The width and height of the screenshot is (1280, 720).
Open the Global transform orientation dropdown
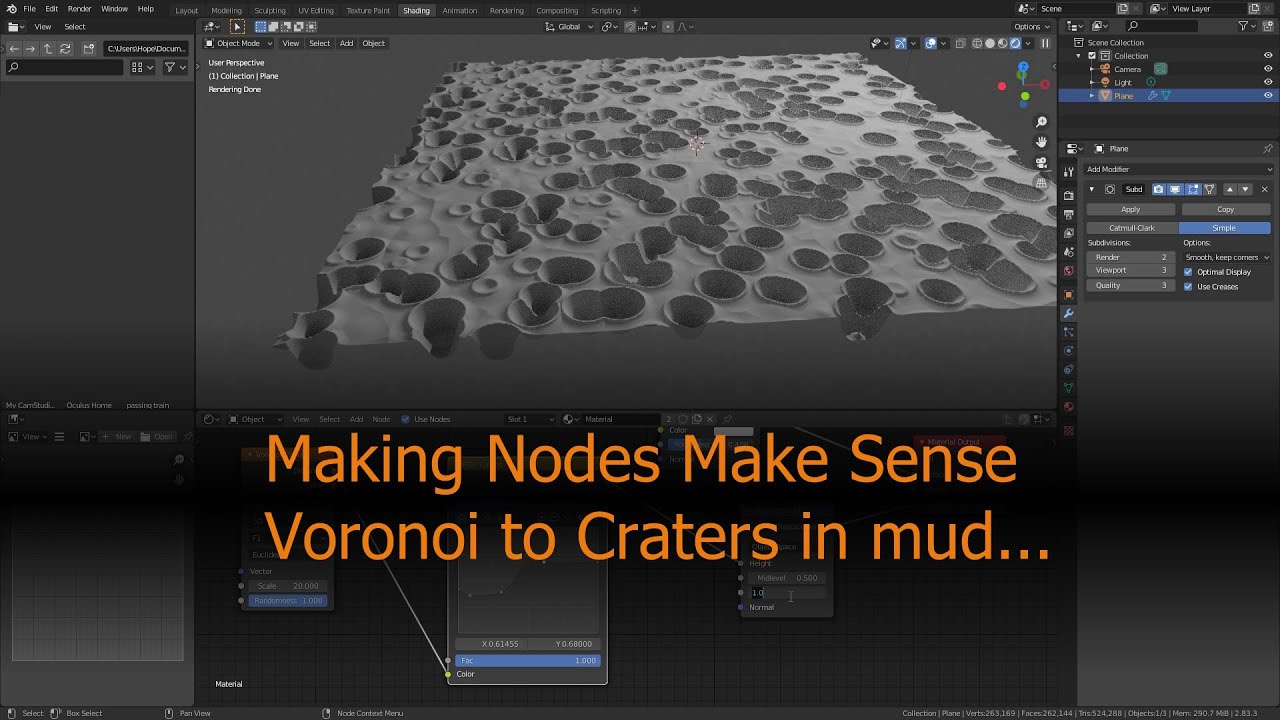tap(570, 26)
